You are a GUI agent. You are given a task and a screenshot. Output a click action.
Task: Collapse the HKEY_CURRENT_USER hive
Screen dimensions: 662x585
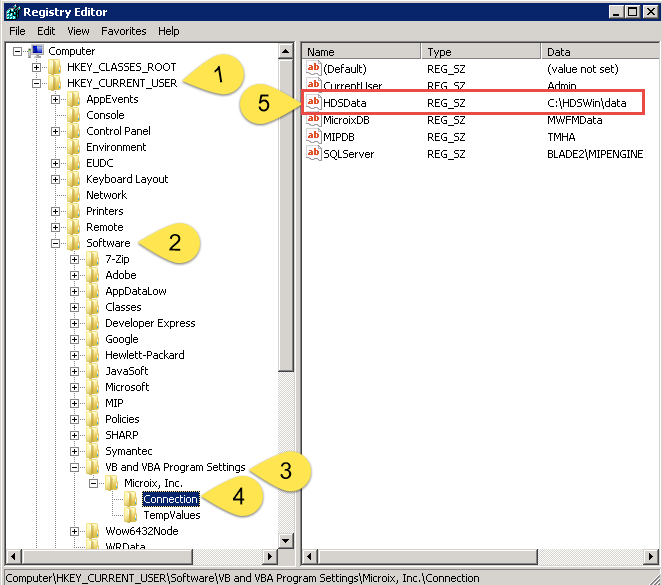pos(37,83)
